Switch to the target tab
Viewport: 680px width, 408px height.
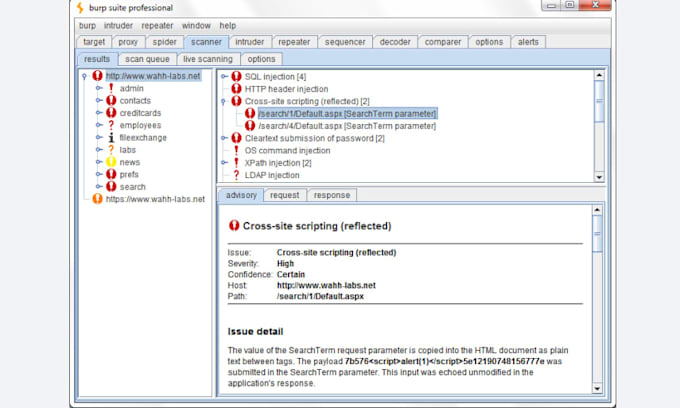94,42
